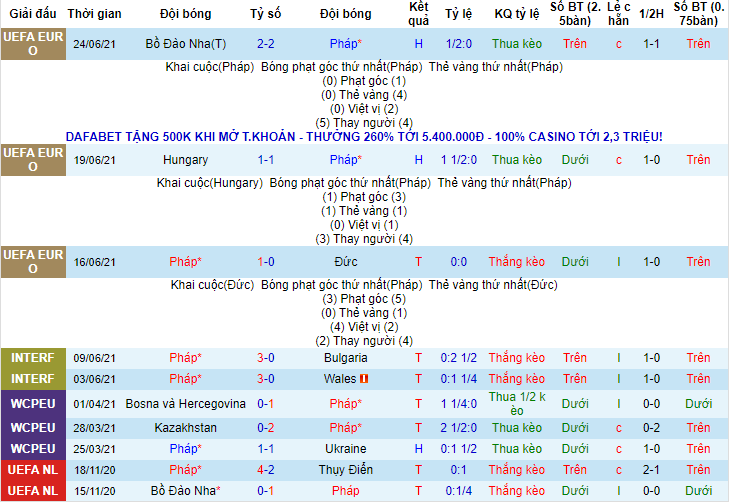Click the UEFA EURO badge in the Hungary row
Image resolution: width=729 pixels, height=502 pixels.
[33, 160]
